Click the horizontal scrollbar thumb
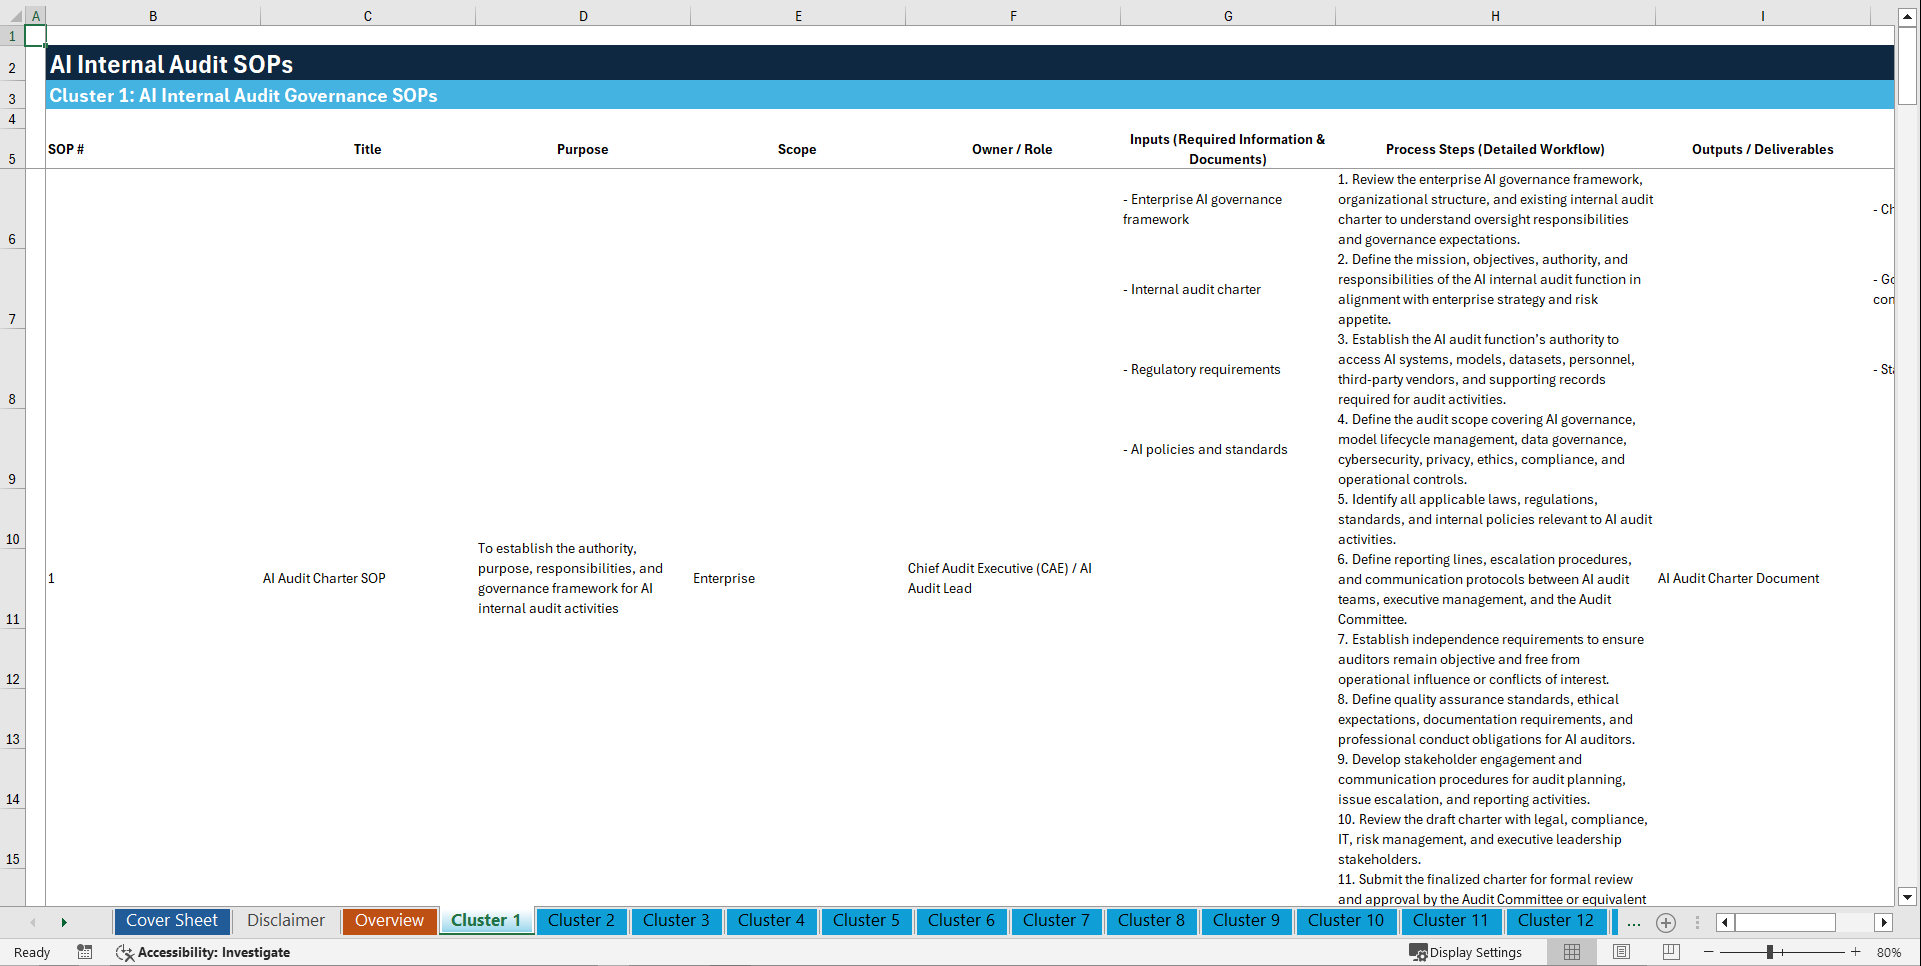Screen dimensions: 1921x966 (x=1785, y=922)
